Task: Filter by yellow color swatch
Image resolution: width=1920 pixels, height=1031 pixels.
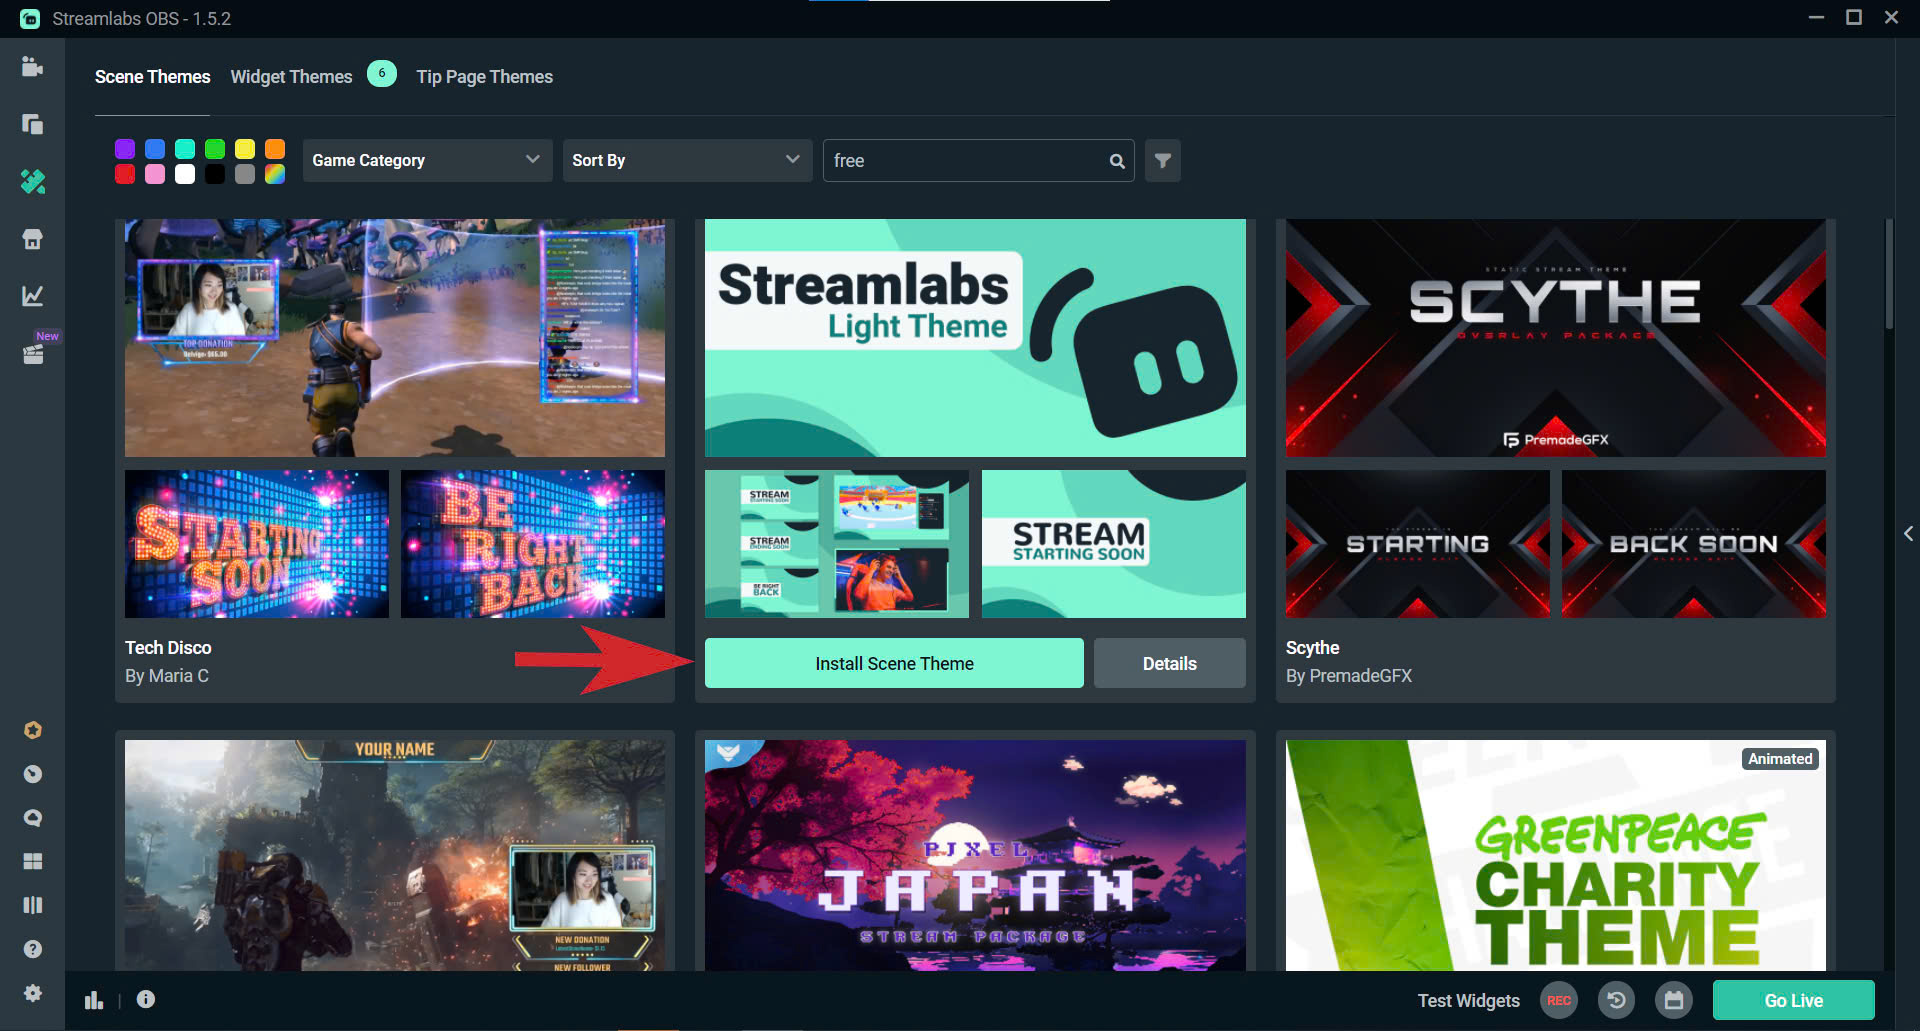Action: (x=245, y=149)
